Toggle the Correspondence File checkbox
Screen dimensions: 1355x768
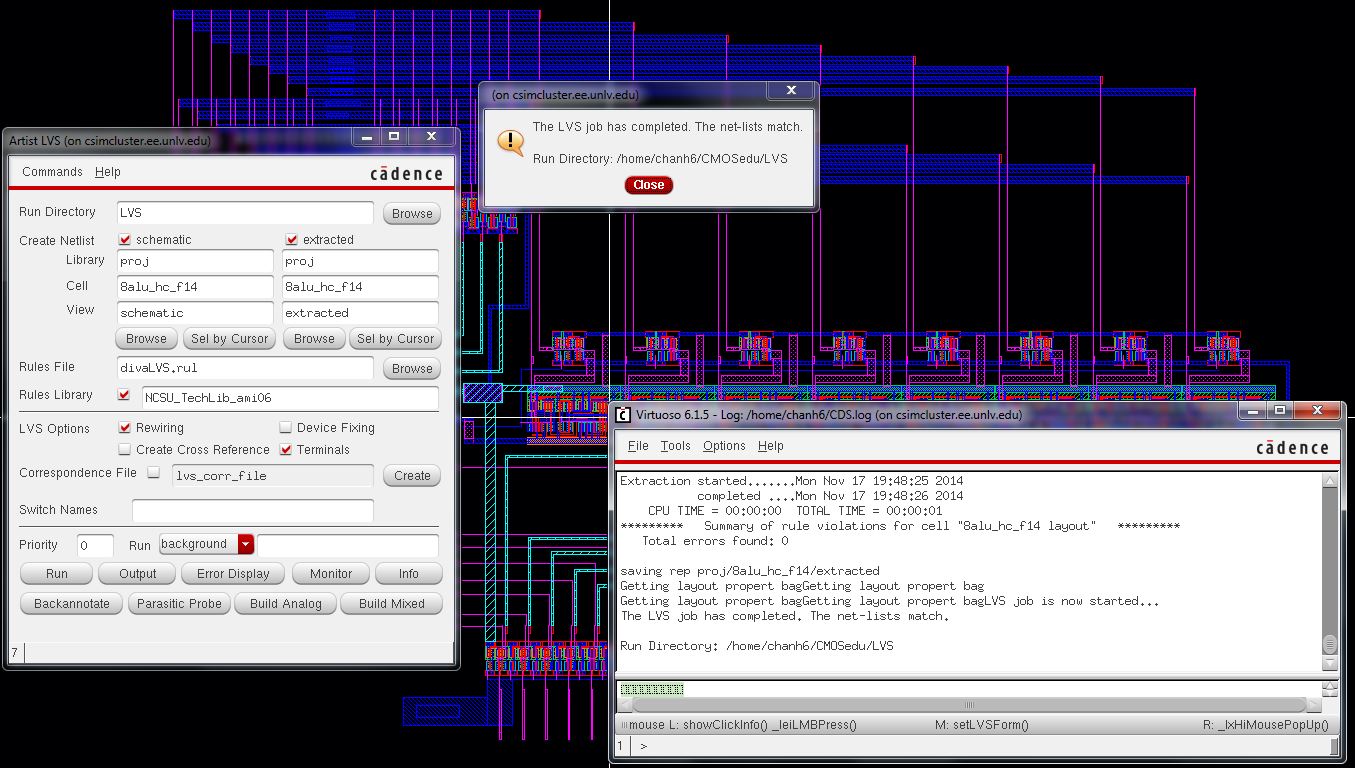pyautogui.click(x=153, y=473)
